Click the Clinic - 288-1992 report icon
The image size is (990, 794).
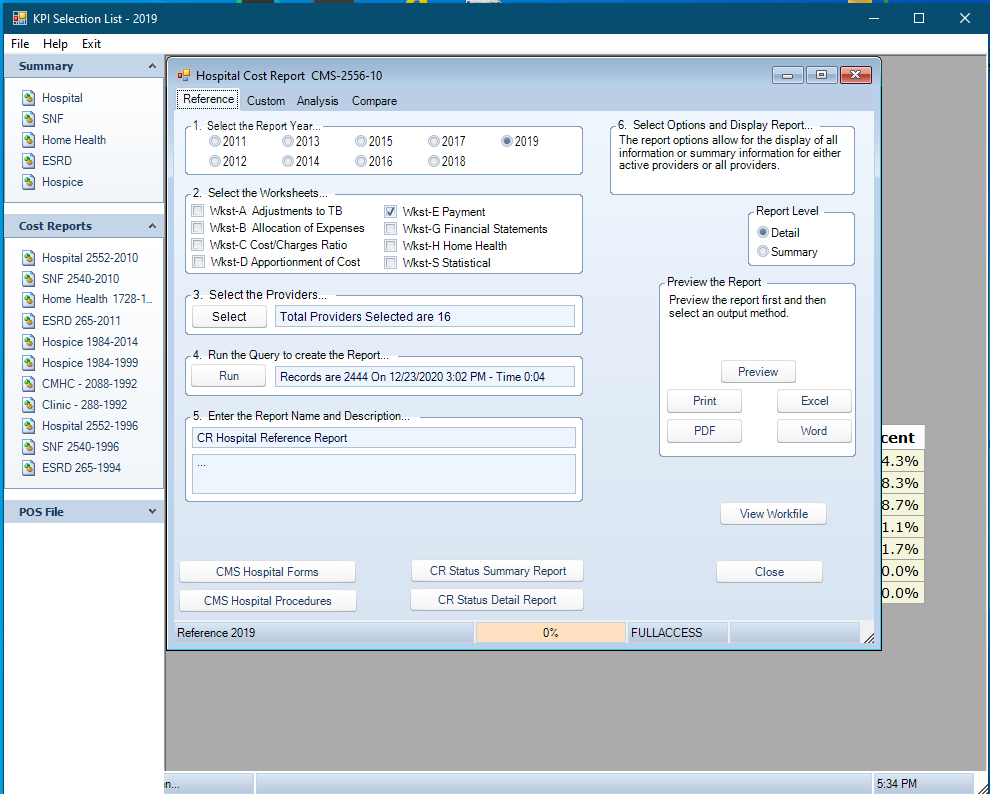(28, 405)
